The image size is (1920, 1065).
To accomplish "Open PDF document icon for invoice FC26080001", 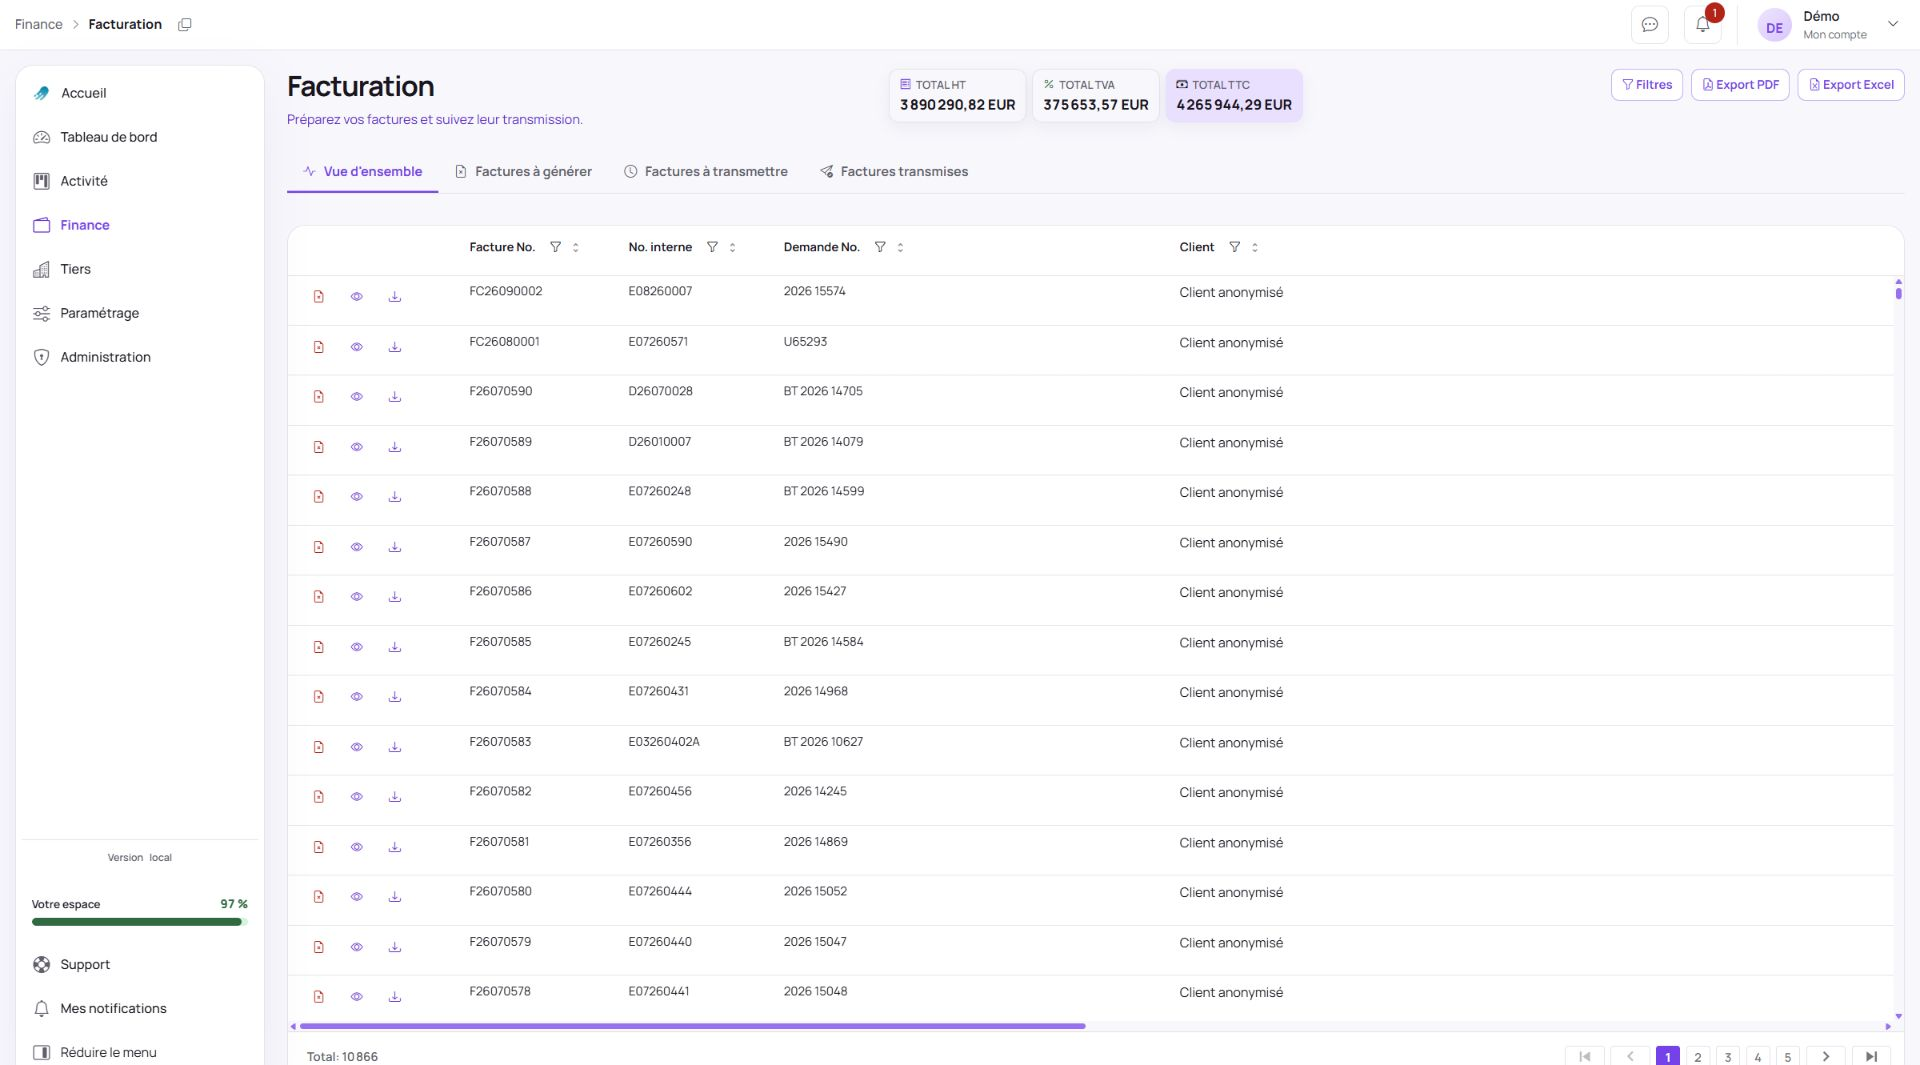I will (x=319, y=347).
